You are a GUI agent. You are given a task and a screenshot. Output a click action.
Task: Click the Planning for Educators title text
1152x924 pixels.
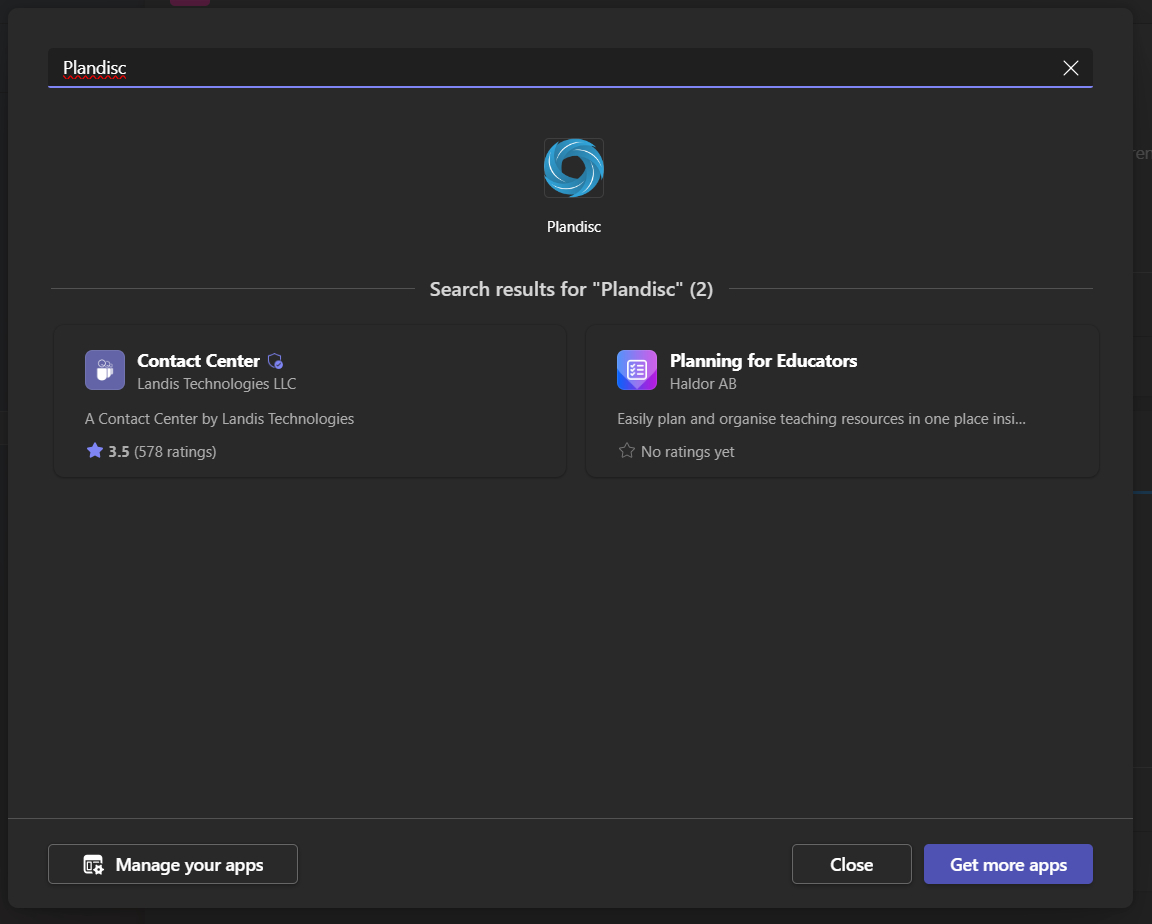pos(763,361)
